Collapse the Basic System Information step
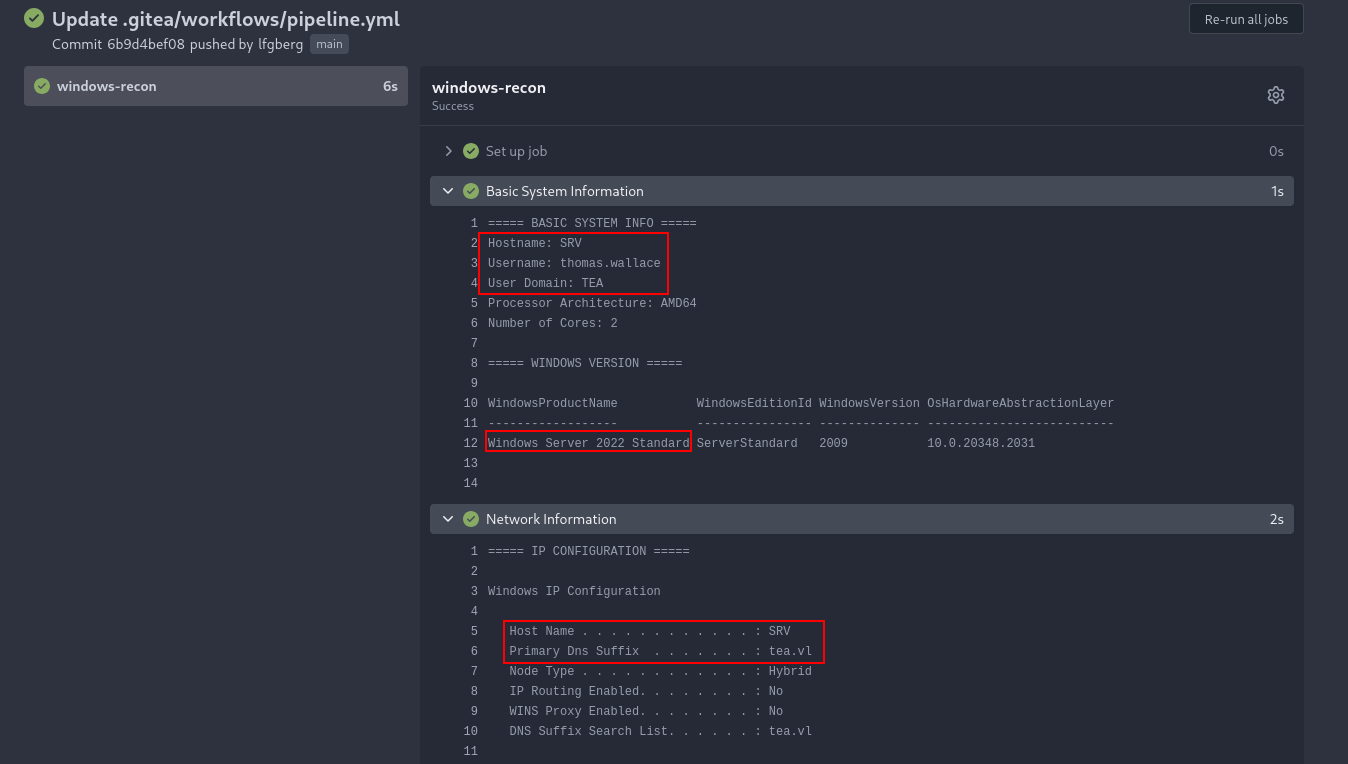The height and width of the screenshot is (764, 1348). click(x=448, y=190)
